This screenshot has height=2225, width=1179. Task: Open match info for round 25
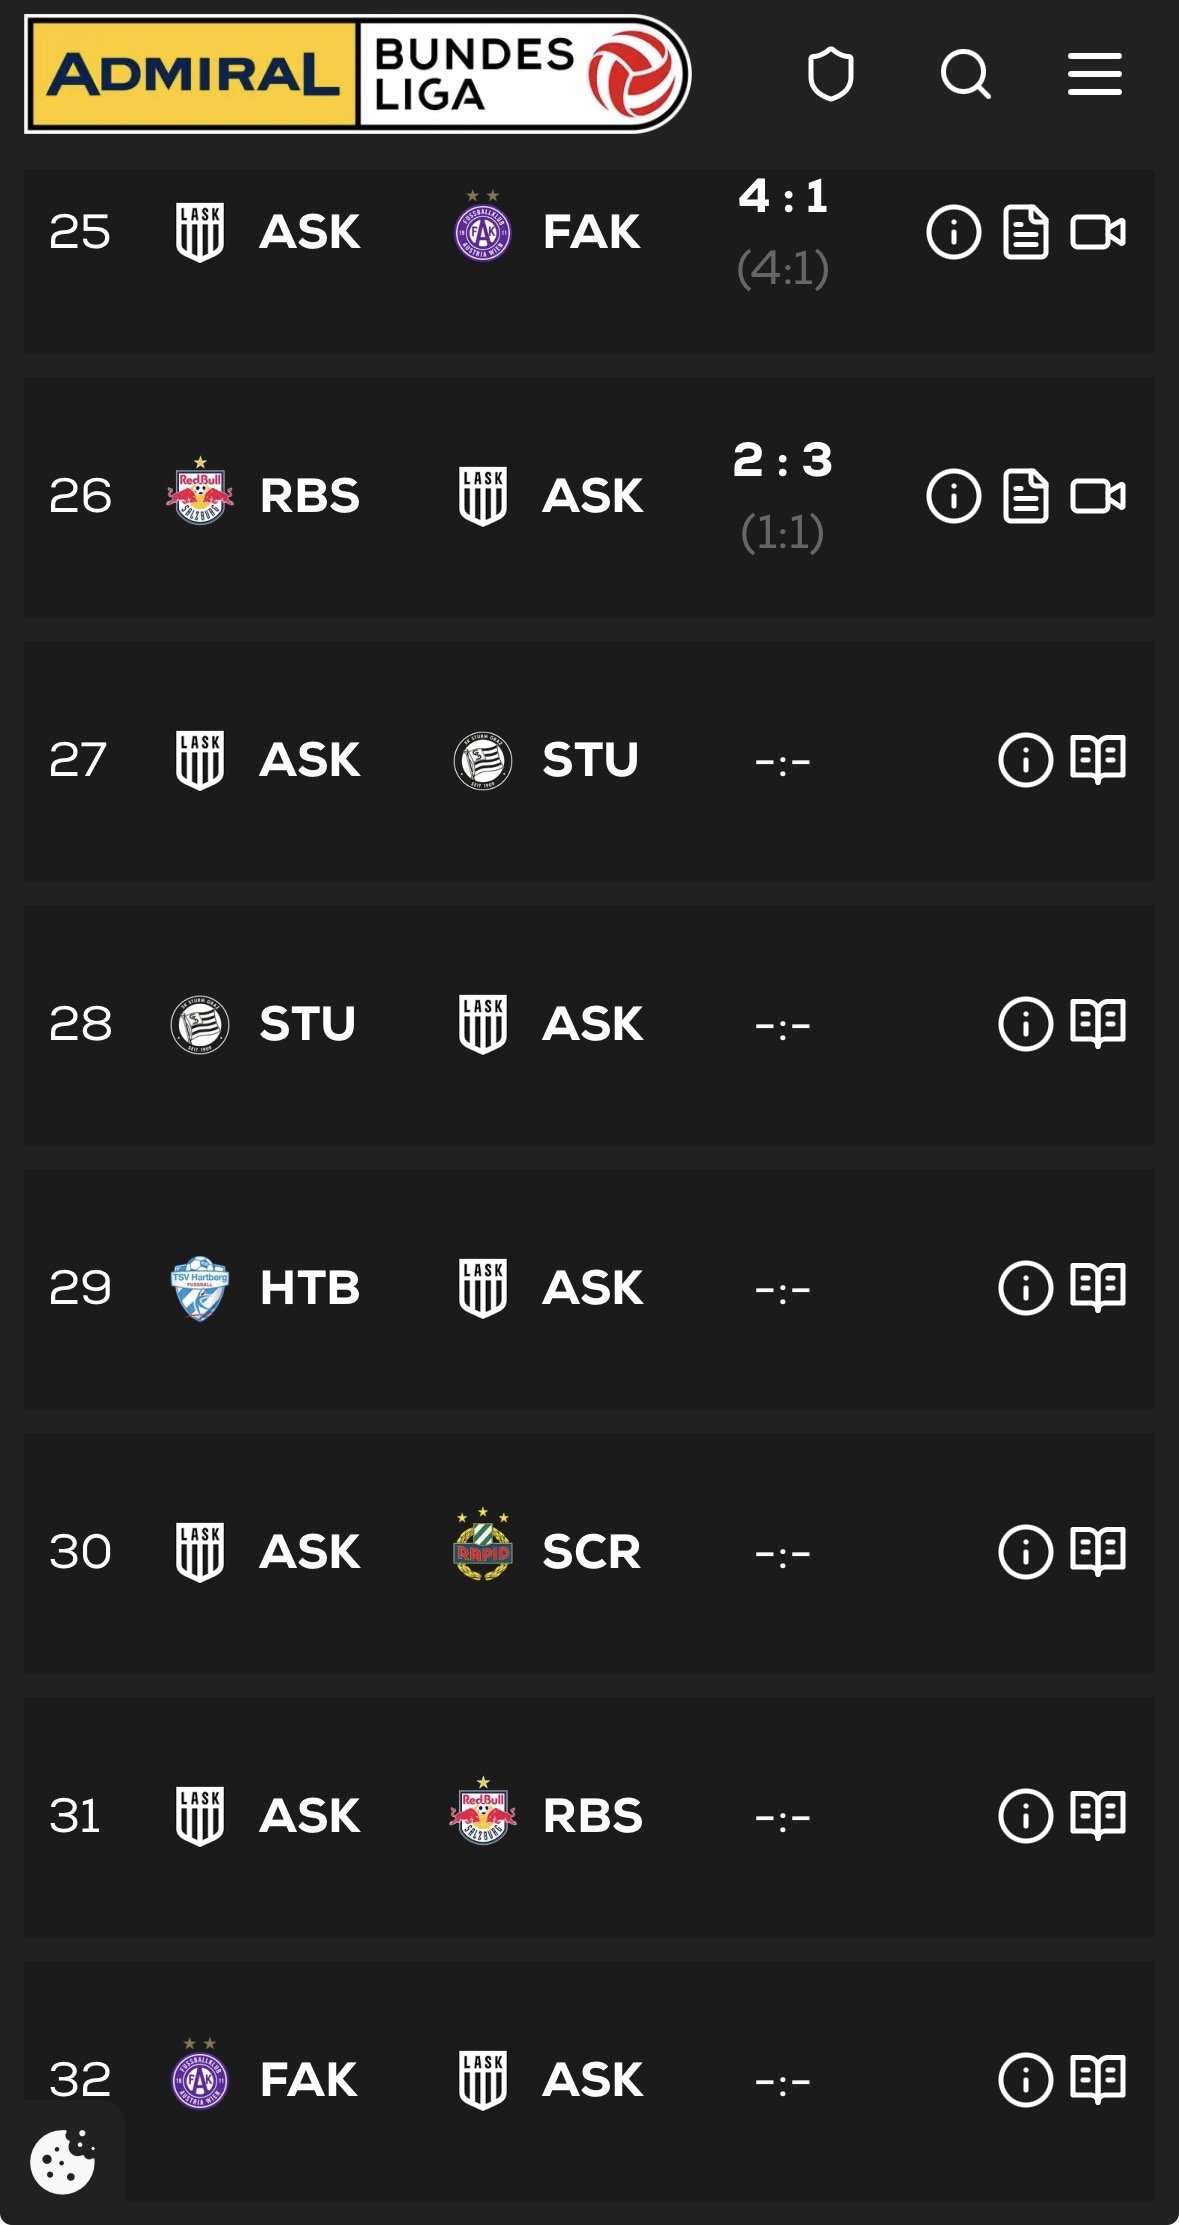click(953, 232)
